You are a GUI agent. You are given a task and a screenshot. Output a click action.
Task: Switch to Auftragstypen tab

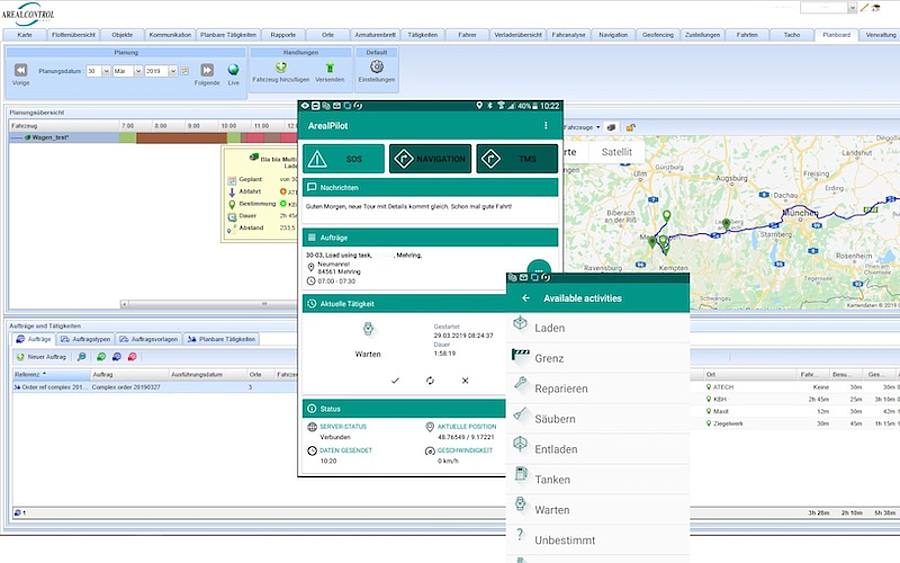pos(86,339)
